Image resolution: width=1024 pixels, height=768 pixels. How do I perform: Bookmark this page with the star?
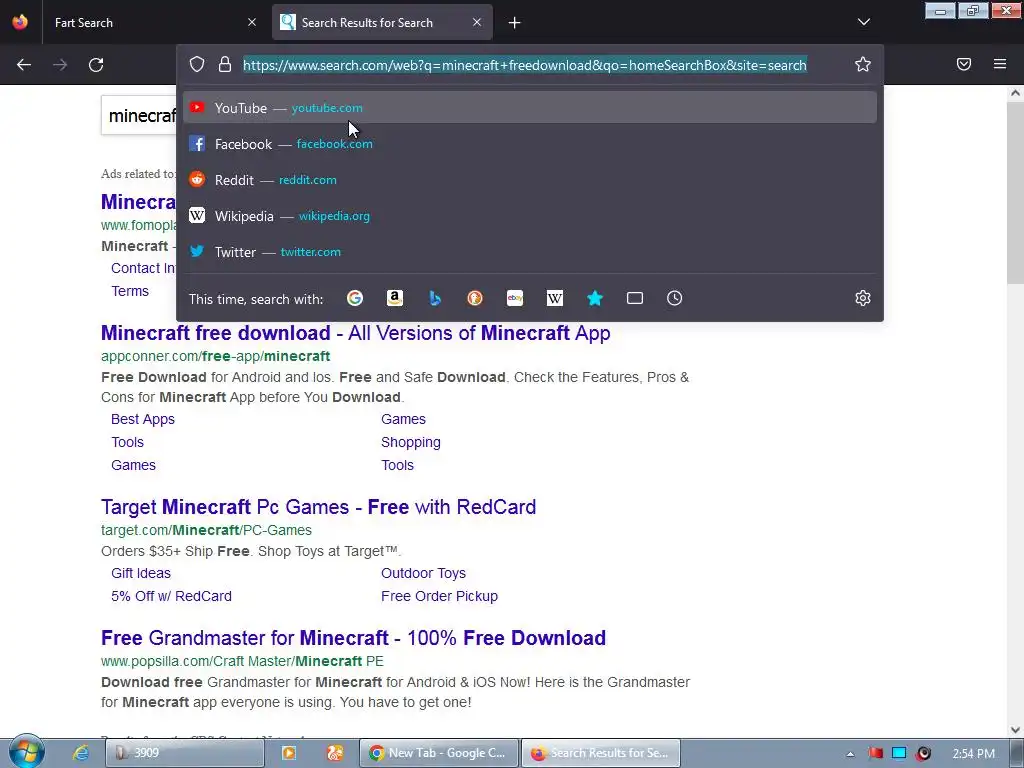[x=863, y=64]
